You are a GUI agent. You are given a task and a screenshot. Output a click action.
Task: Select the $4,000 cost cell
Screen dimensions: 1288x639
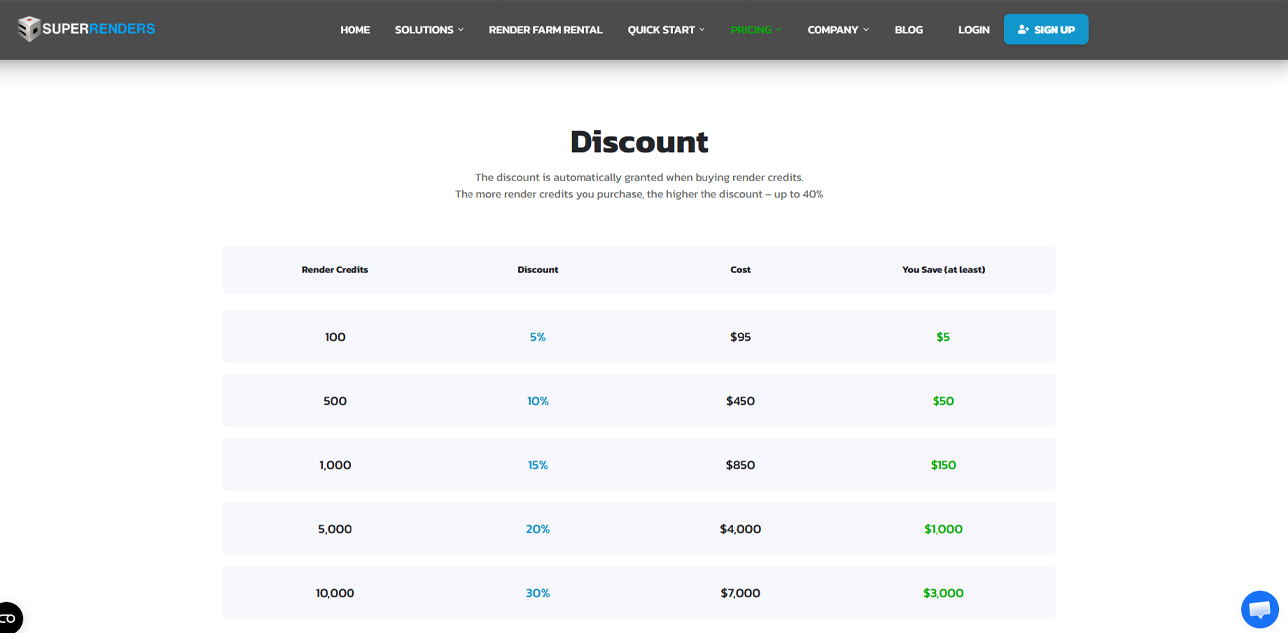[740, 528]
